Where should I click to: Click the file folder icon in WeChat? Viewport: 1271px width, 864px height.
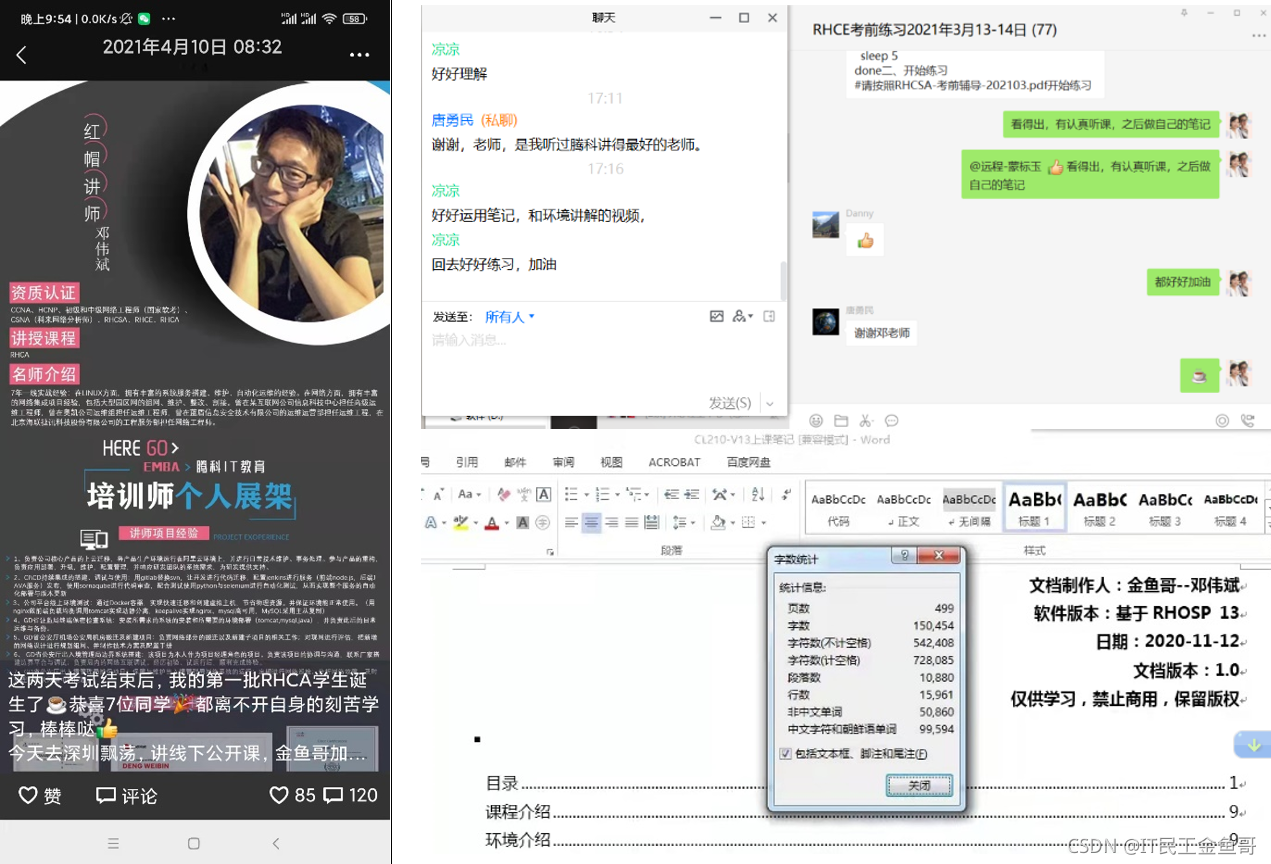click(841, 421)
